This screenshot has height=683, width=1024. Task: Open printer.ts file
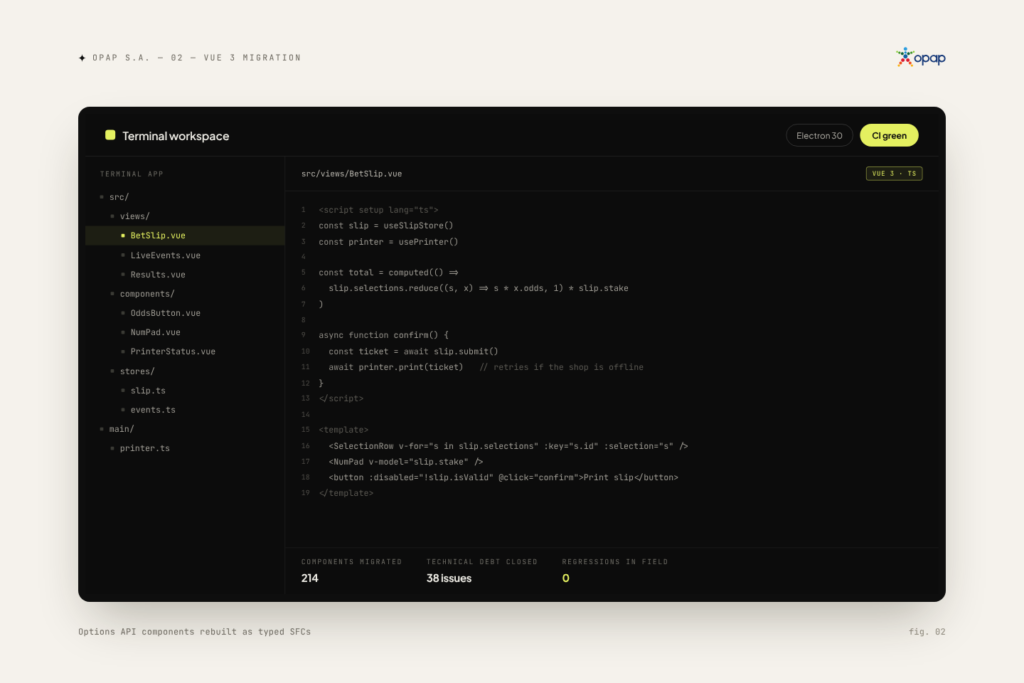point(144,449)
